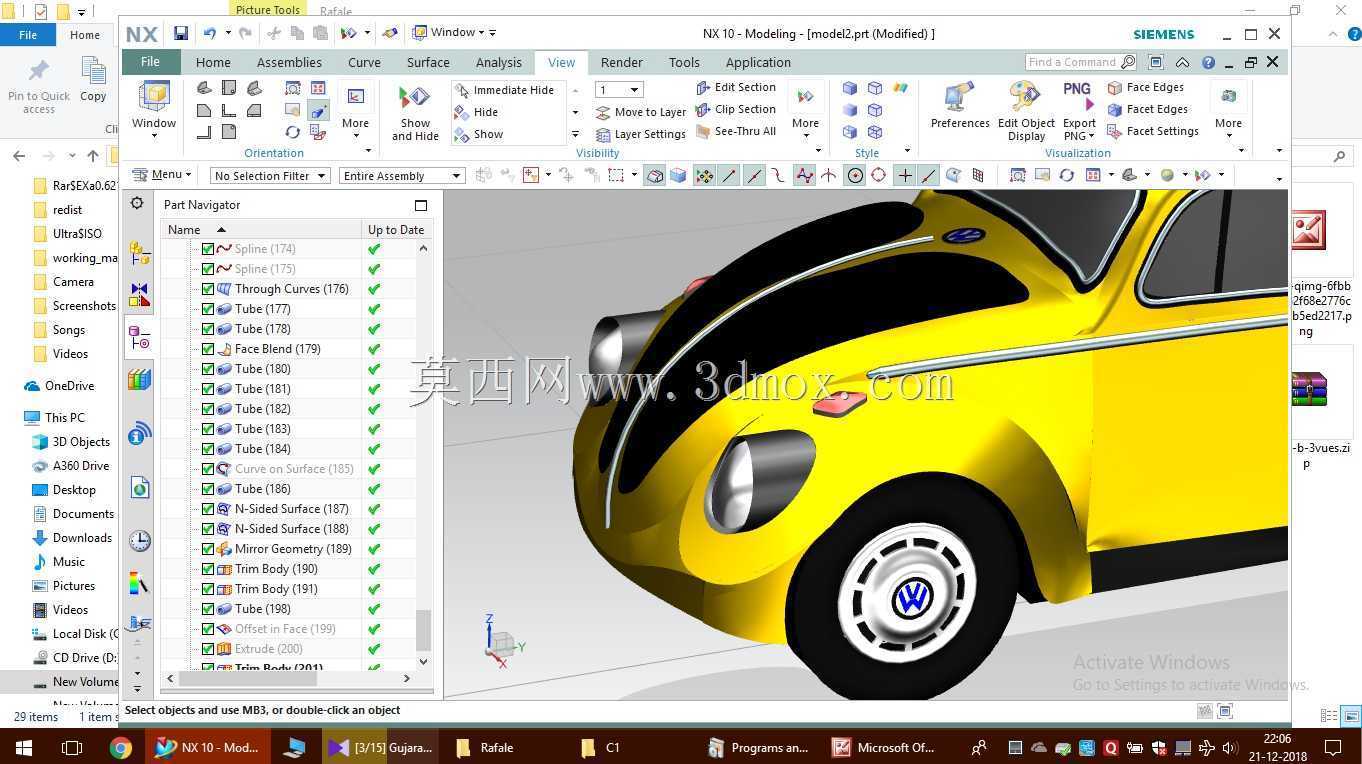Uncheck the Spline (174) feature checkbox

coord(208,249)
